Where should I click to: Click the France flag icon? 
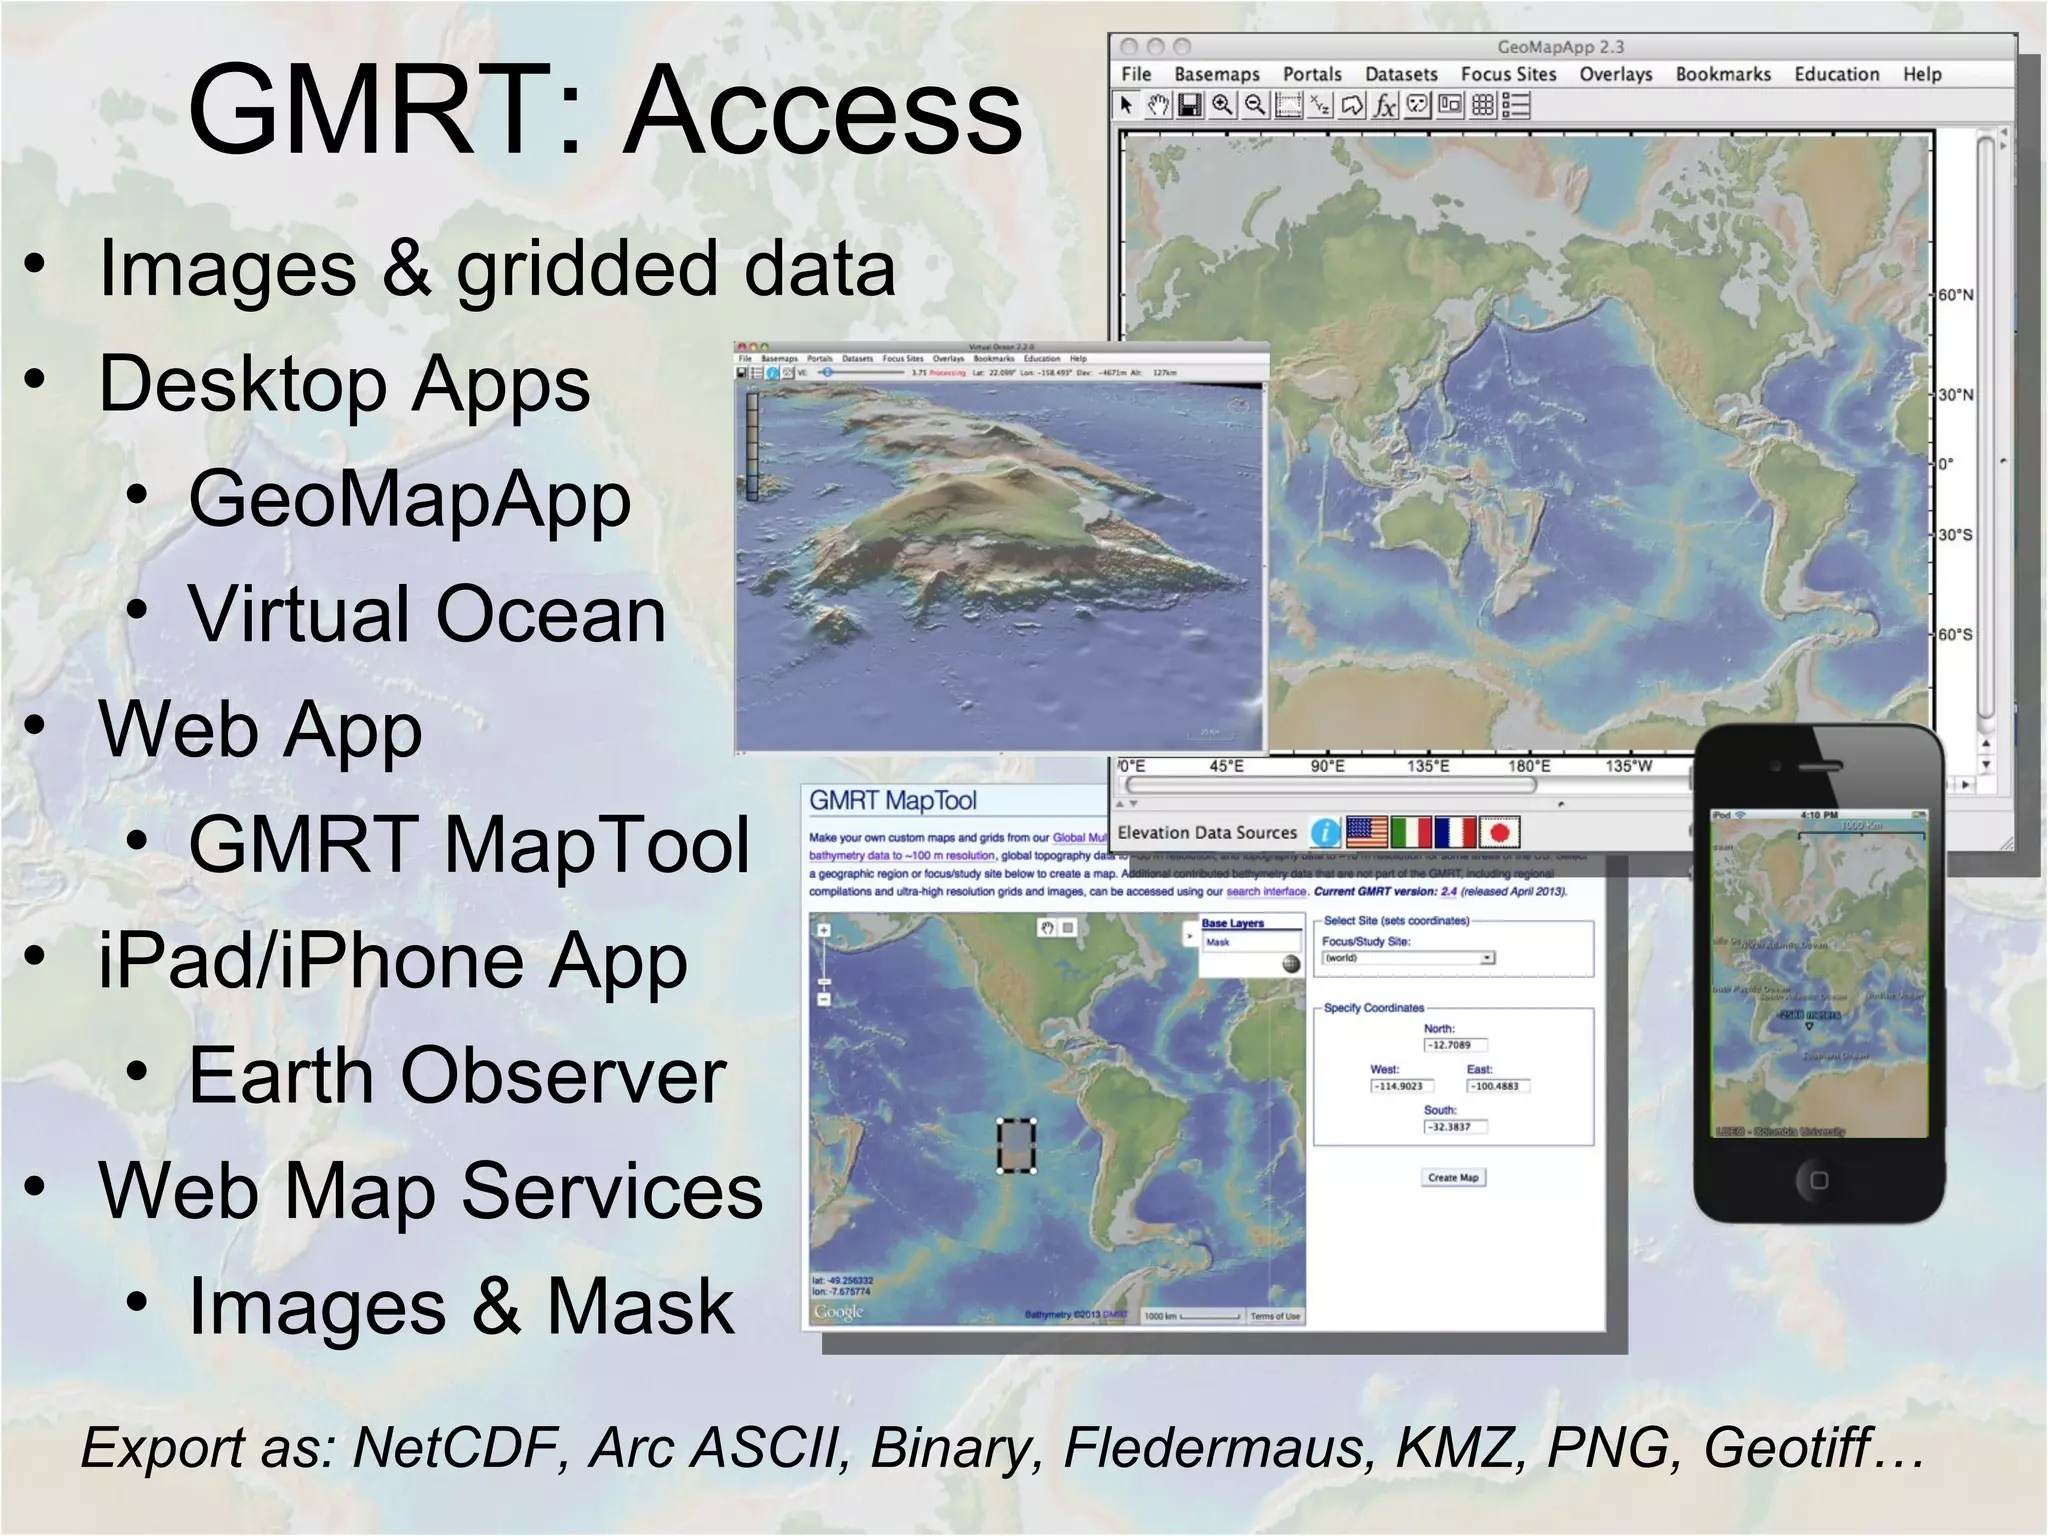click(x=1455, y=832)
